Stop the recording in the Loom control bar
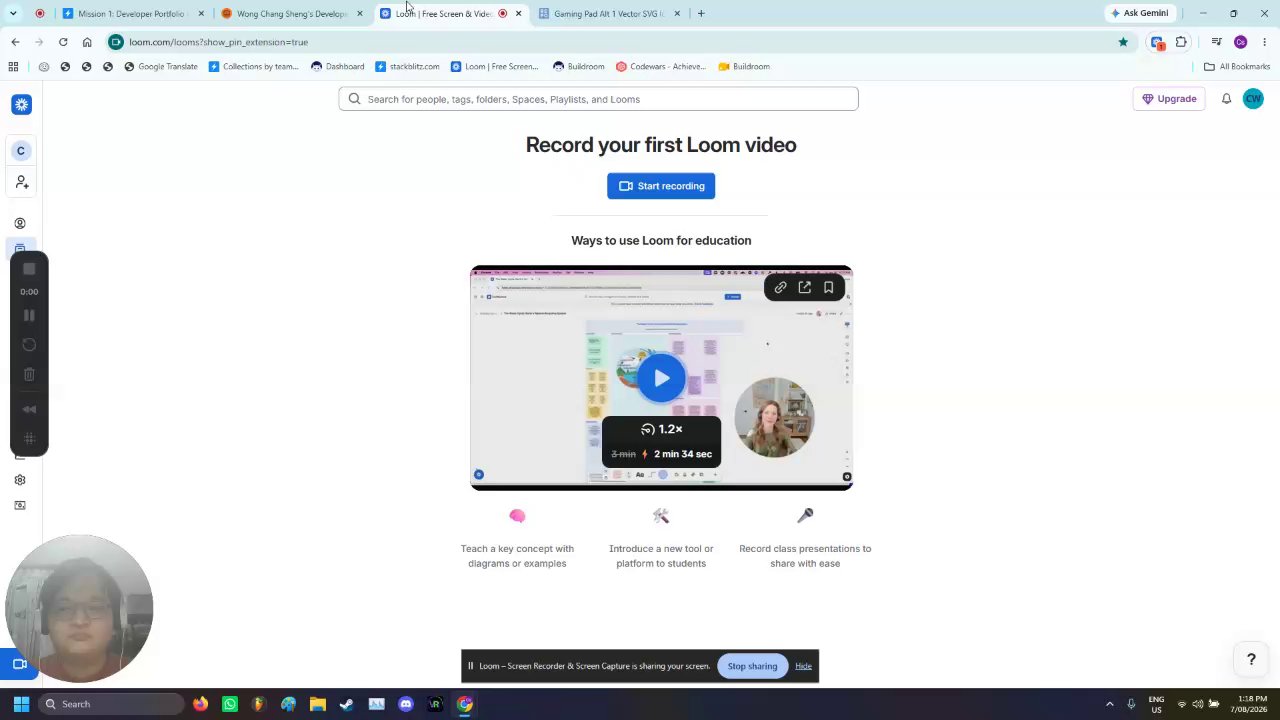 pos(29,269)
